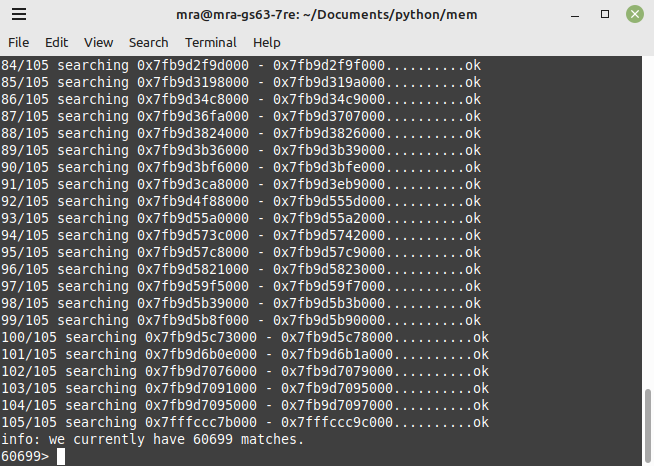This screenshot has width=654, height=466.
Task: Click the vertical scrollbar thumb
Action: tap(647, 427)
